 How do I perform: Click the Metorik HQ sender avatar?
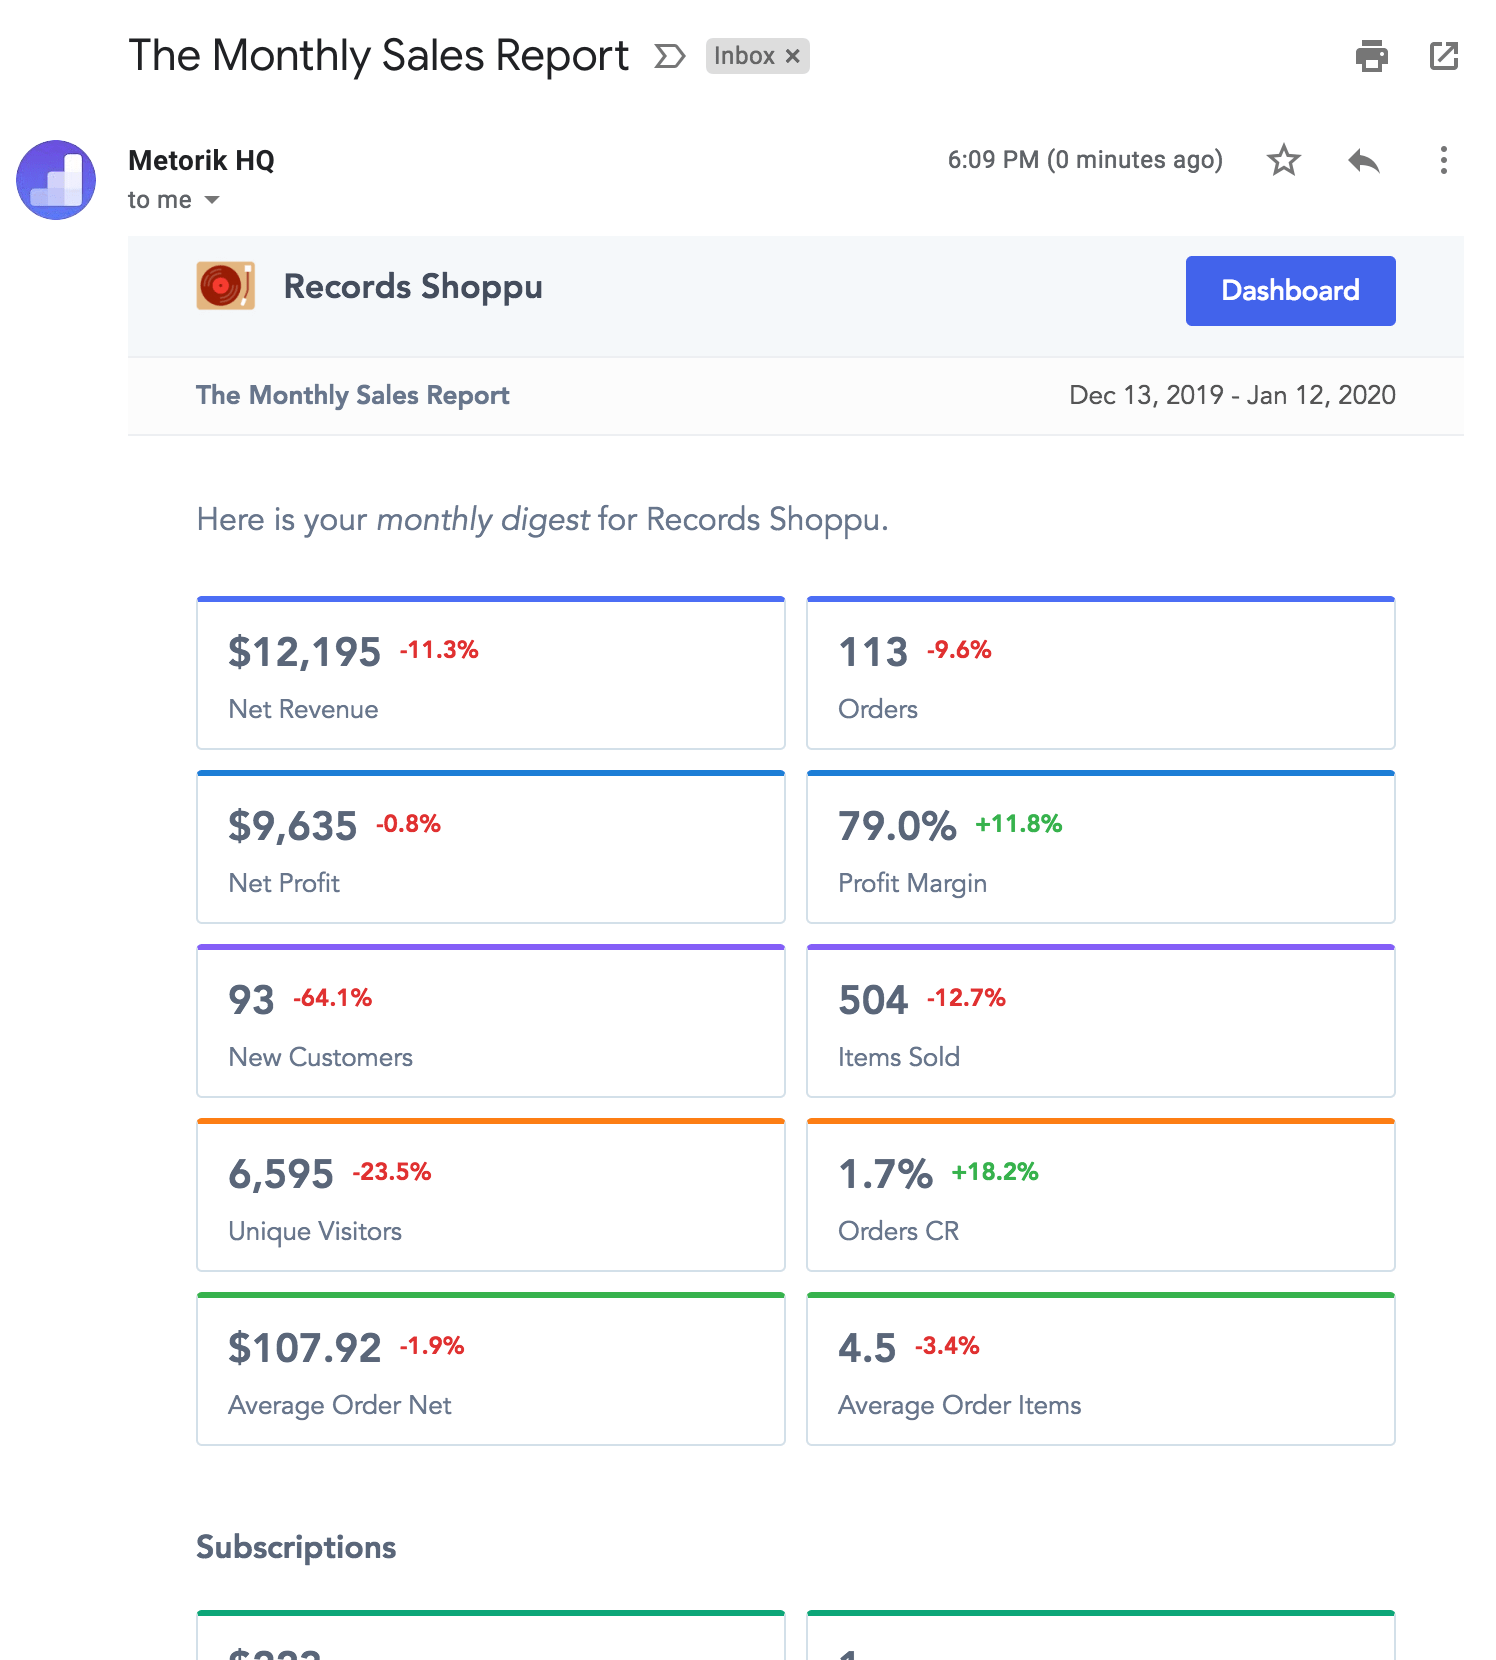(56, 180)
